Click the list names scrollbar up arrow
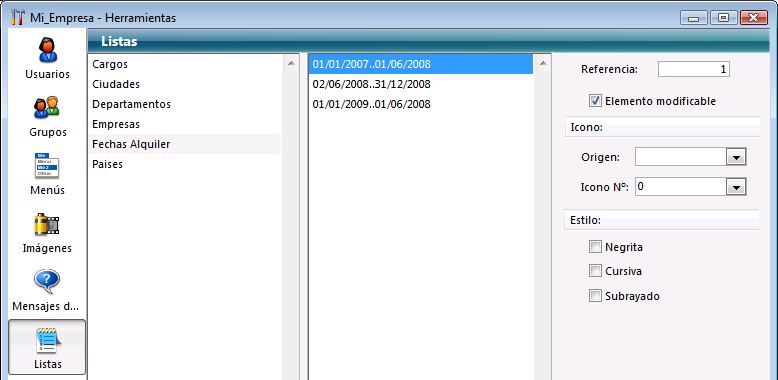 pos(291,63)
